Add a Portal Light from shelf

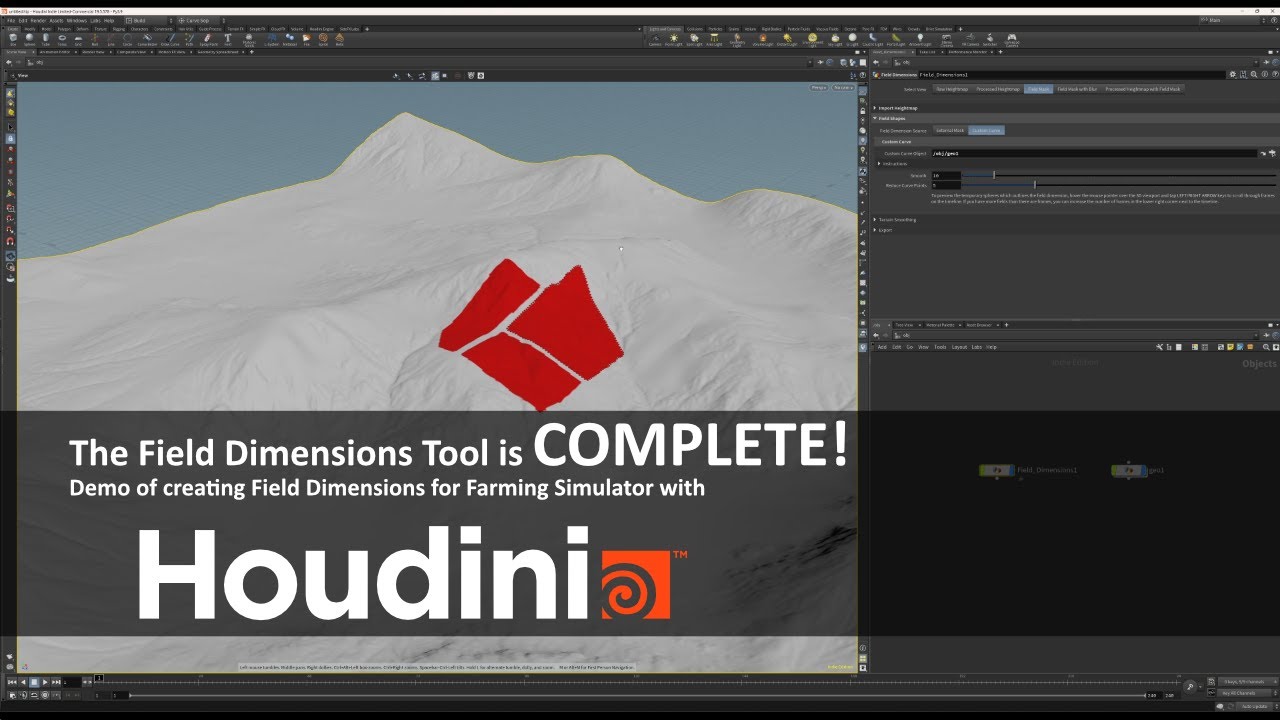tap(896, 39)
